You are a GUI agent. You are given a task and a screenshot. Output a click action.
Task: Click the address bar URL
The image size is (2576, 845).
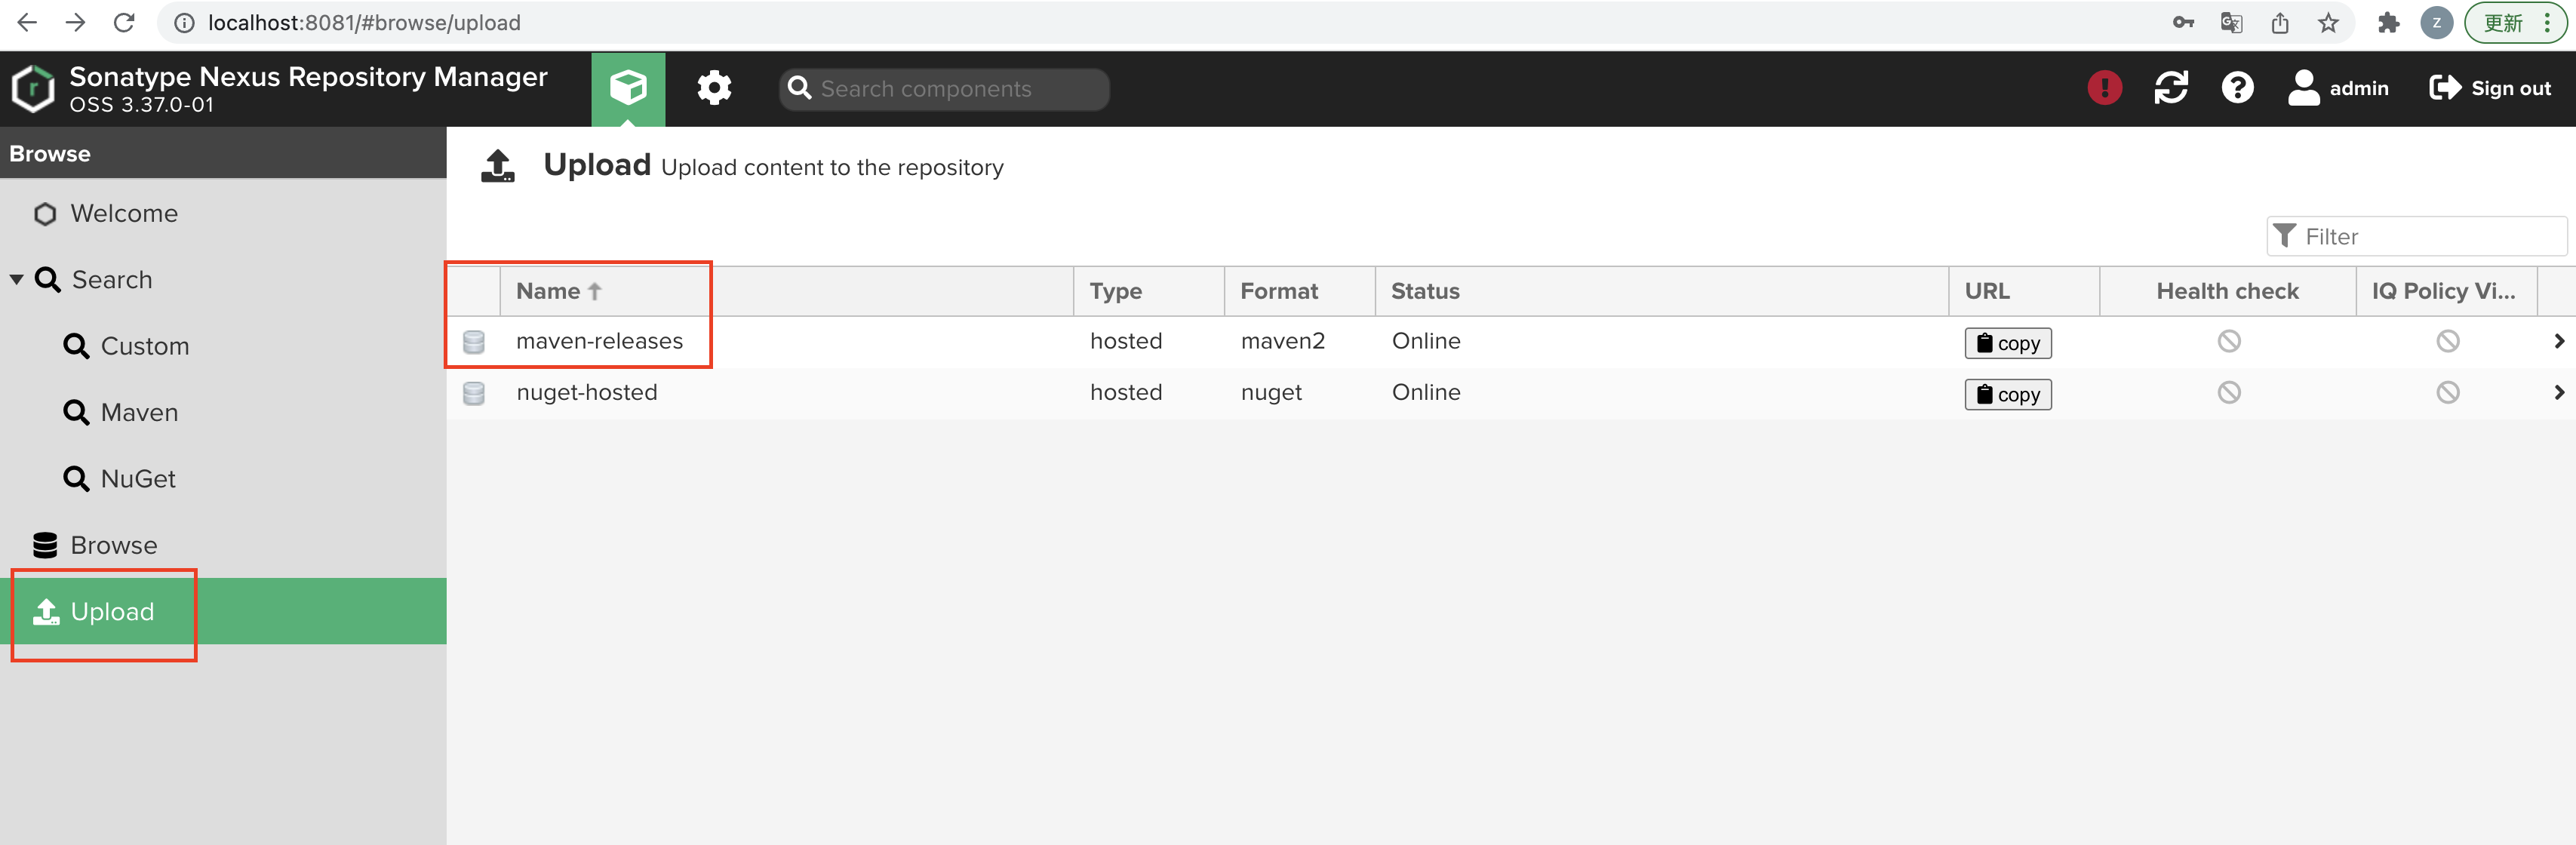tap(364, 22)
